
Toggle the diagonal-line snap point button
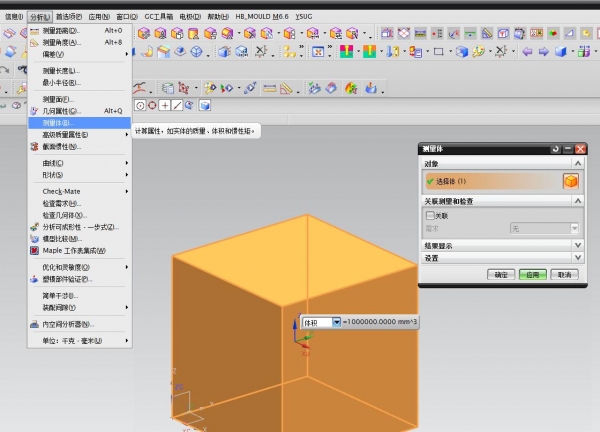tap(177, 105)
